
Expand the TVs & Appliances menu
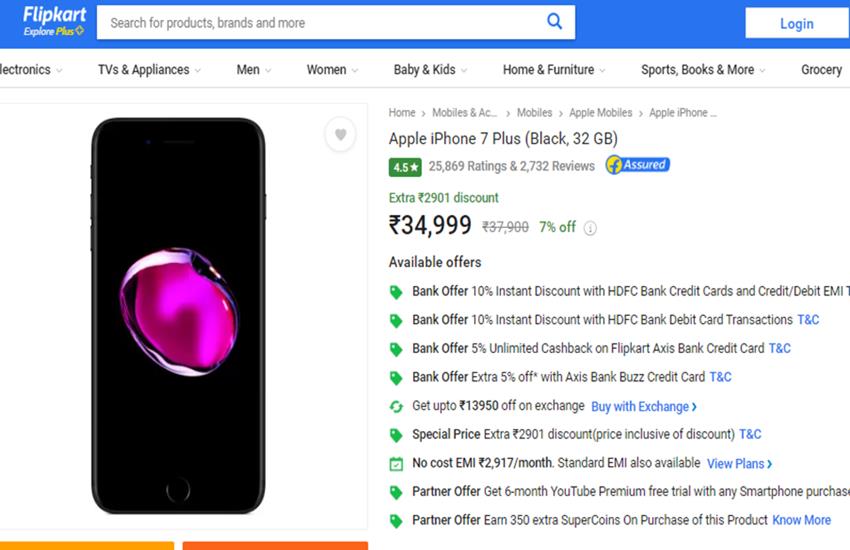point(148,70)
